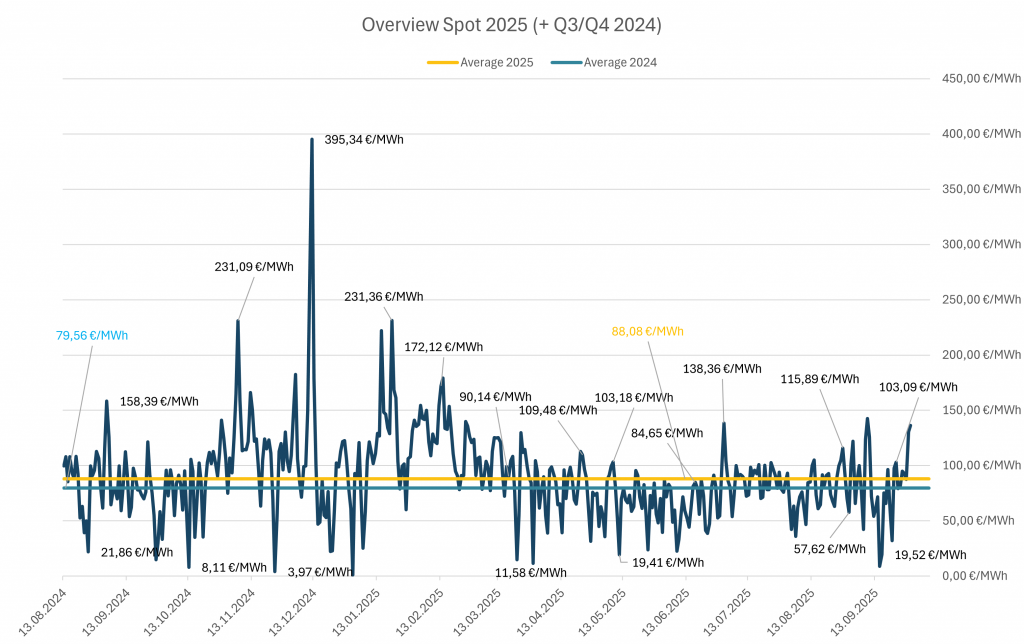Viewport: 1024px width, 644px height.
Task: Select the yellow 88,08 €/MWh average label
Action: point(647,331)
